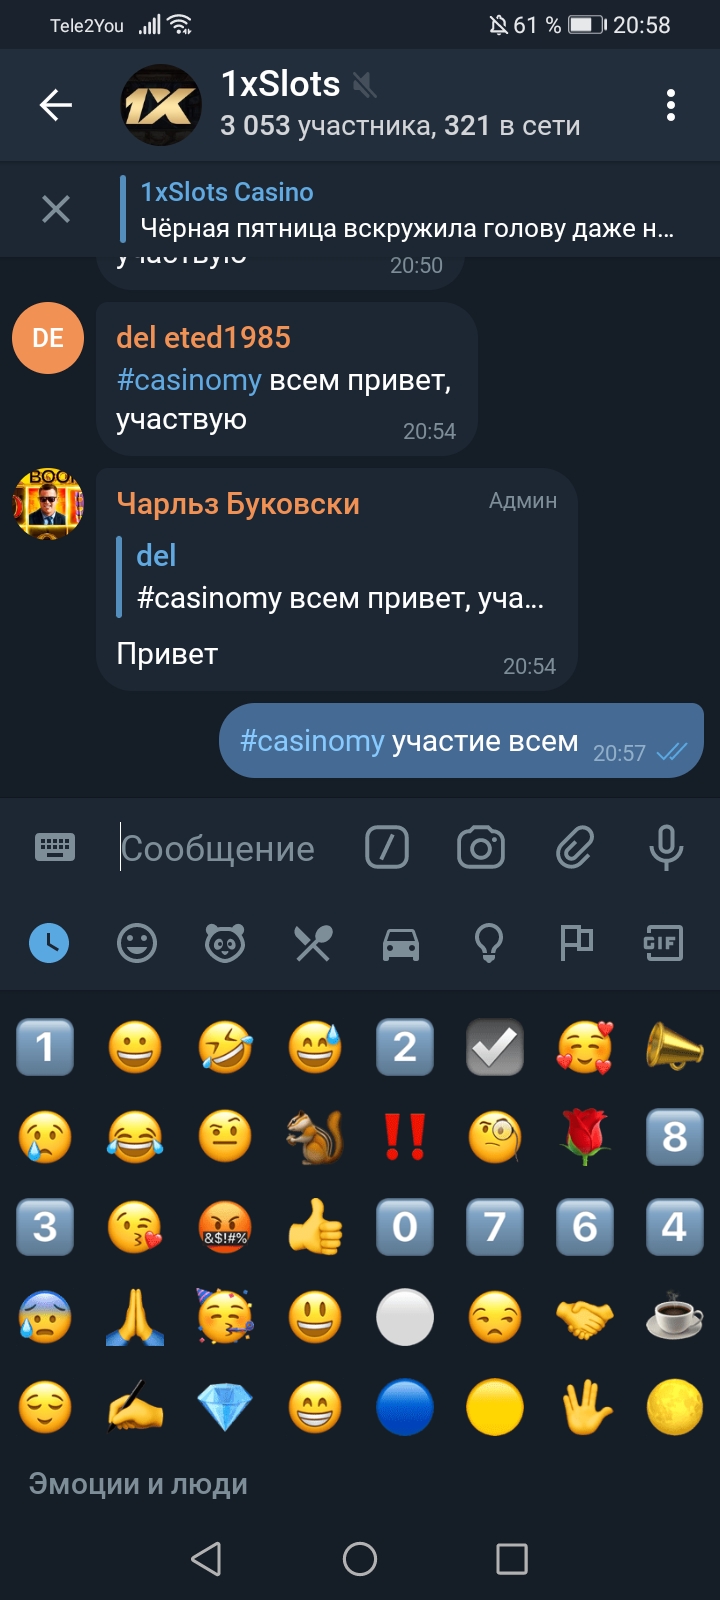The height and width of the screenshot is (1600, 720).
Task: Open the pinned 1xSlots Casino message
Action: (407, 210)
